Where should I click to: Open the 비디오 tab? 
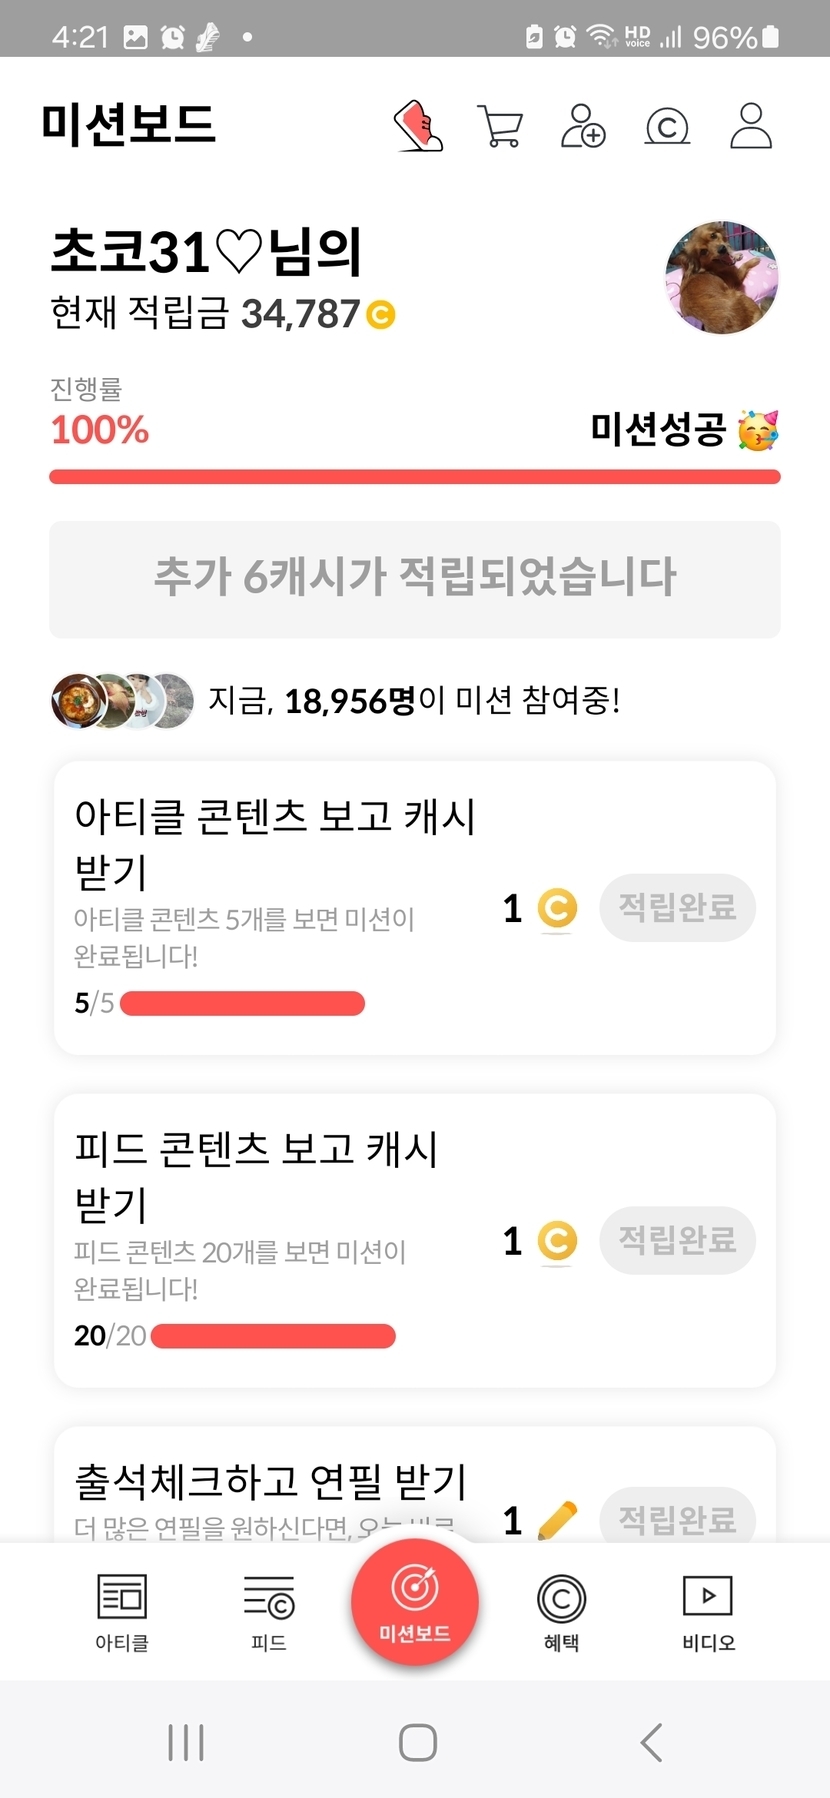(x=708, y=1612)
